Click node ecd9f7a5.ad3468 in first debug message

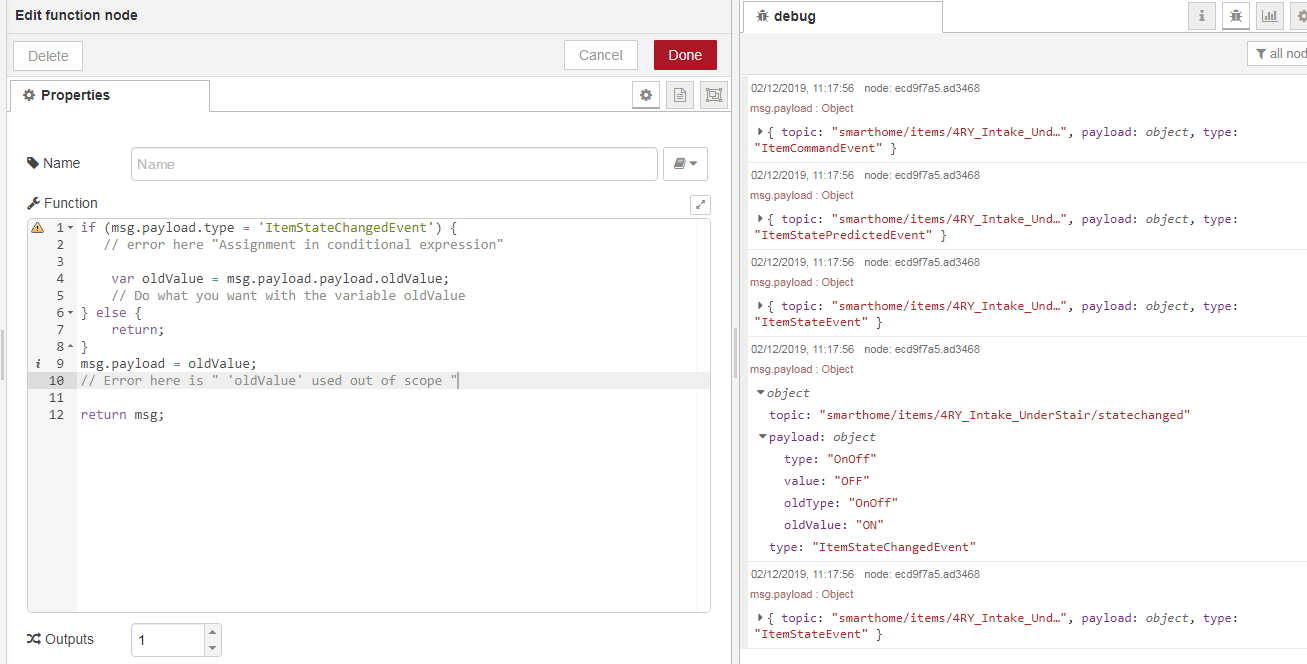point(922,88)
